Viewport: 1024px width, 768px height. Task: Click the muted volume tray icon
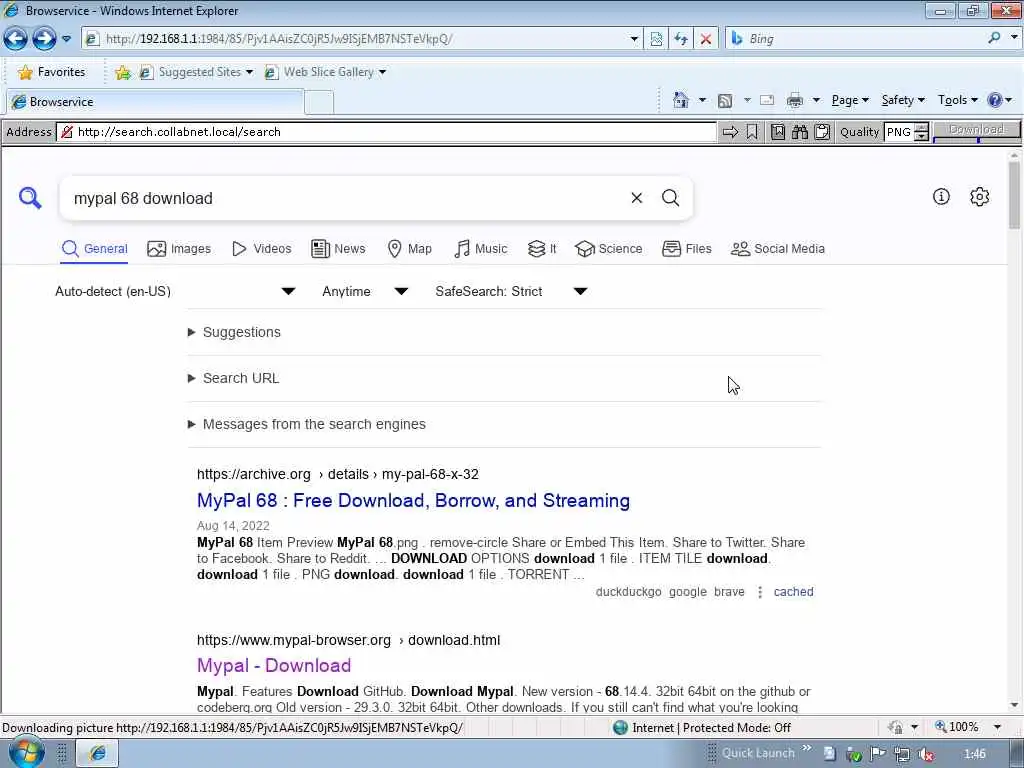click(x=925, y=754)
